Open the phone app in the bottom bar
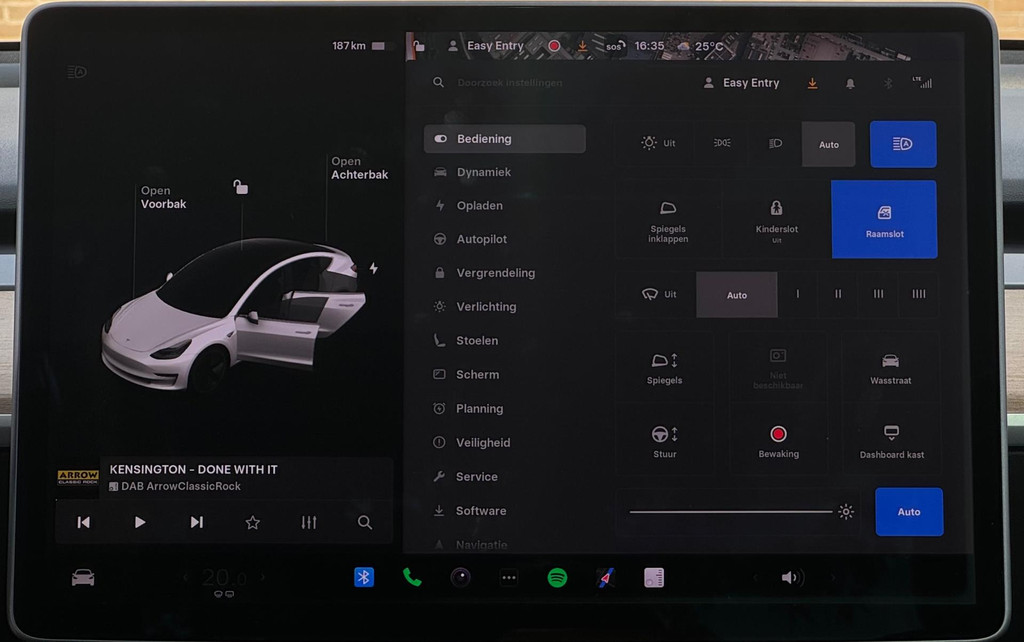1024x642 pixels. coord(412,578)
